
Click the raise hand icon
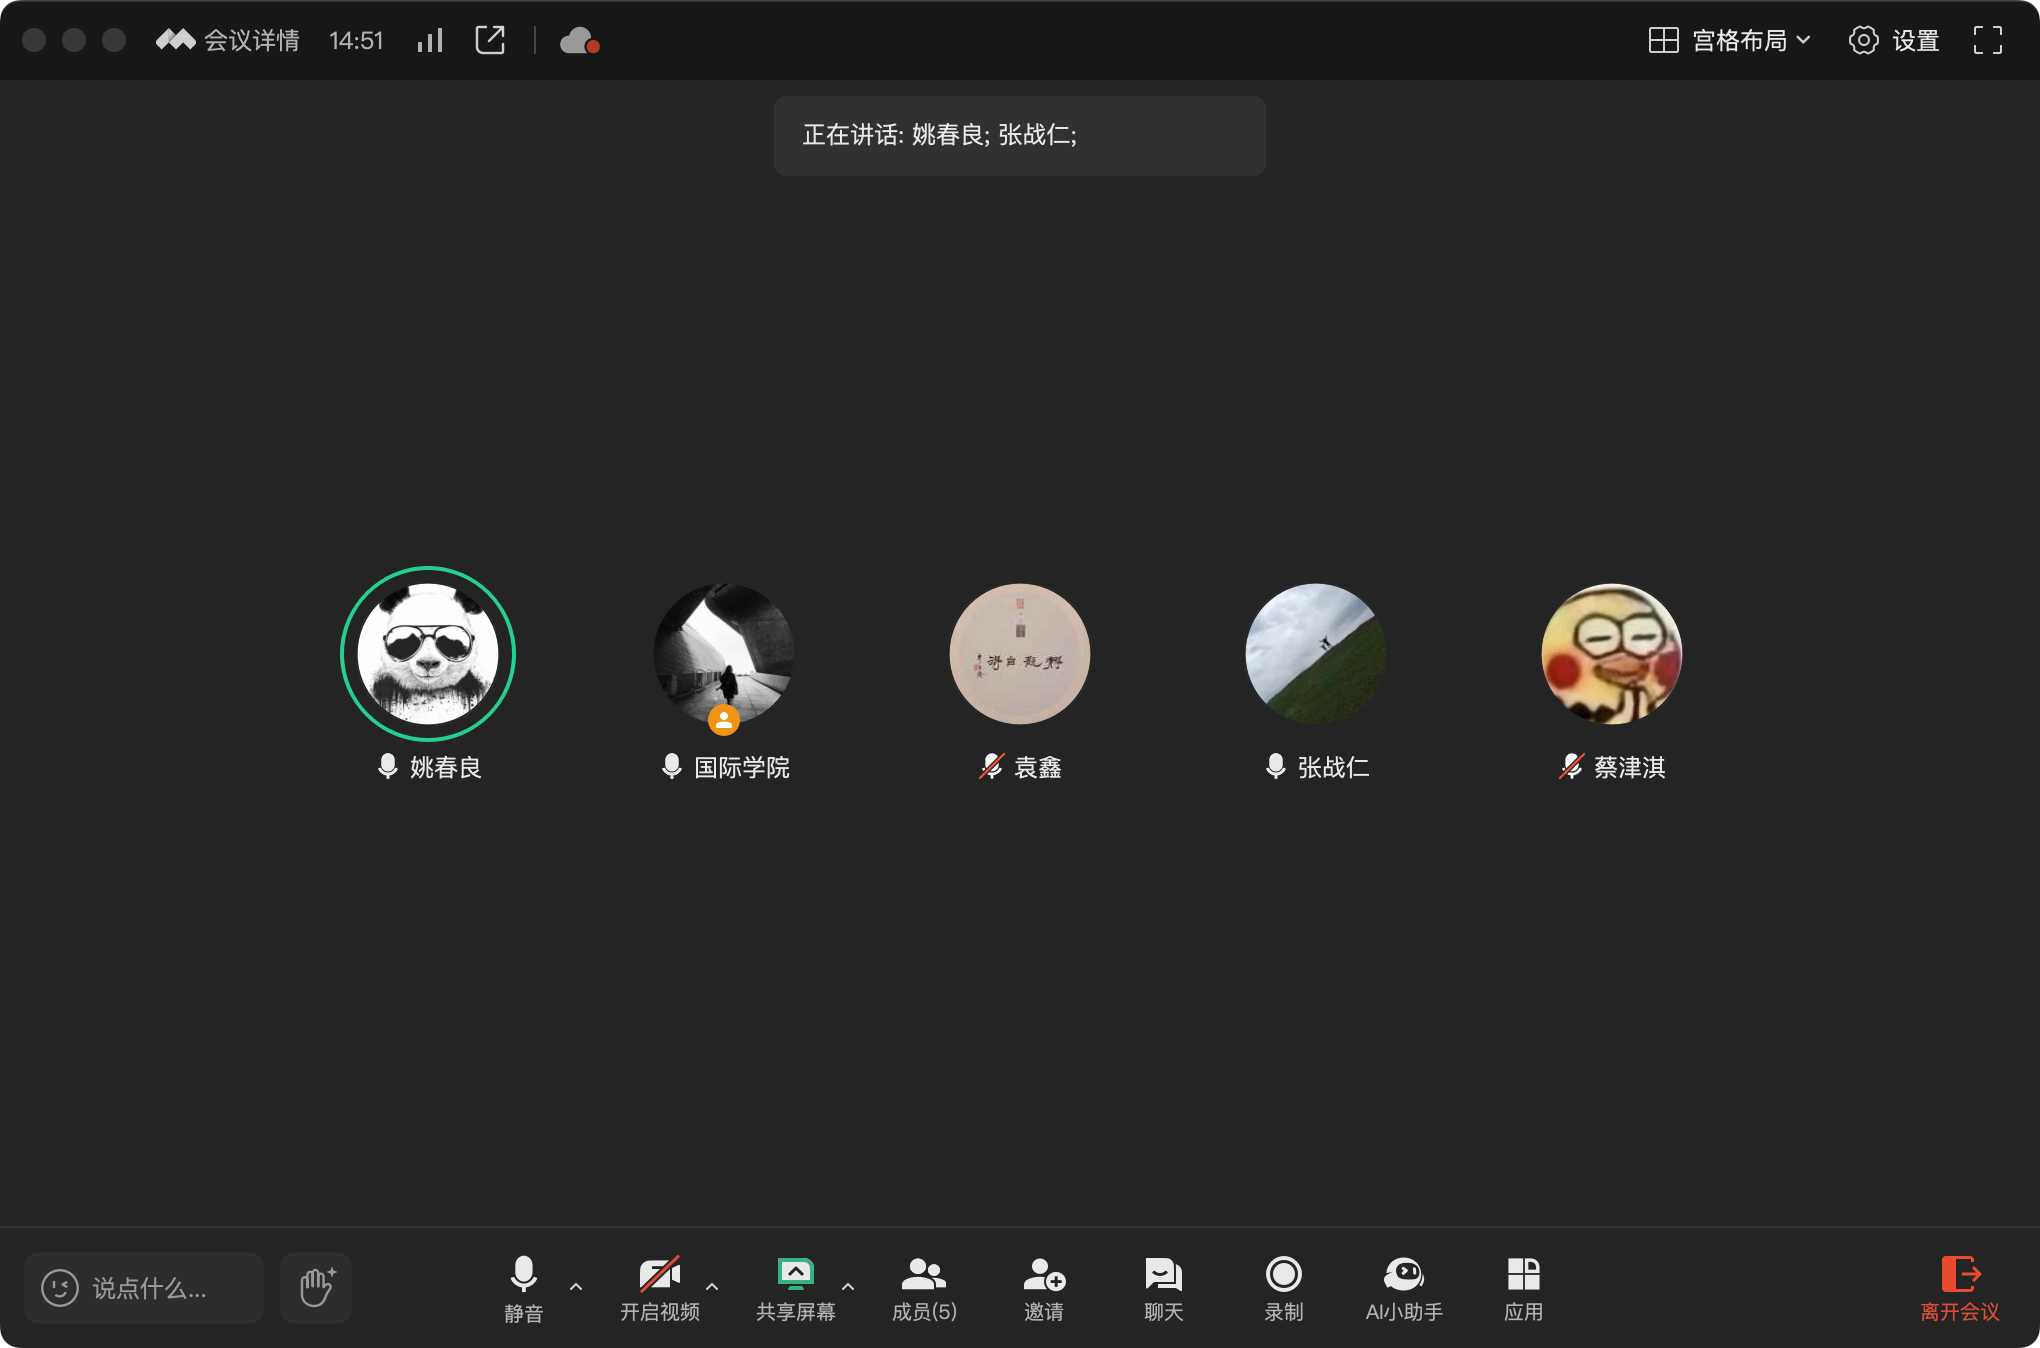315,1288
